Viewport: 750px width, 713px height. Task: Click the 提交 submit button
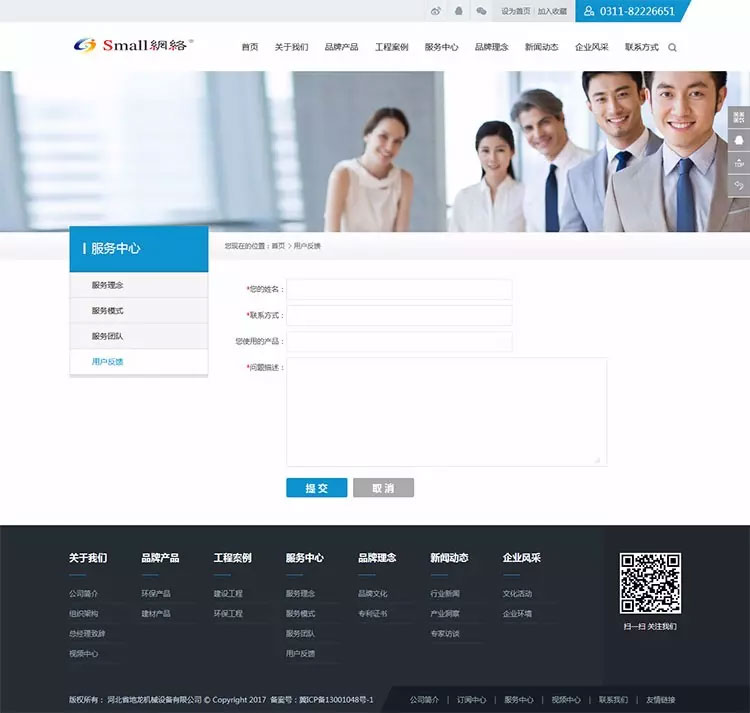coord(317,488)
